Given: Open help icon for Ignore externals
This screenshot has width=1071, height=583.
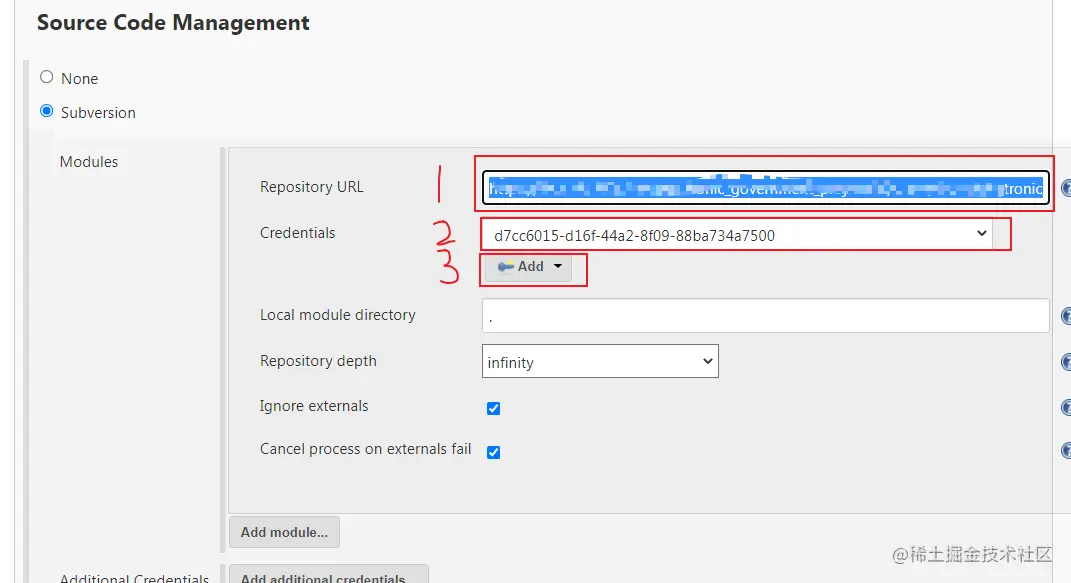Looking at the screenshot, I should click(1066, 408).
